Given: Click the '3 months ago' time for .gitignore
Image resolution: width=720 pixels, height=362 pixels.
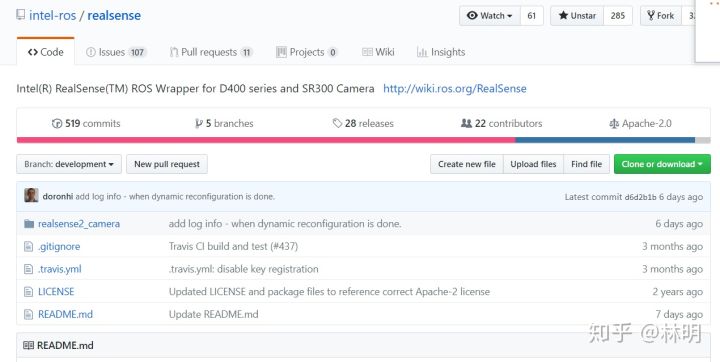Looking at the screenshot, I should tap(672, 246).
